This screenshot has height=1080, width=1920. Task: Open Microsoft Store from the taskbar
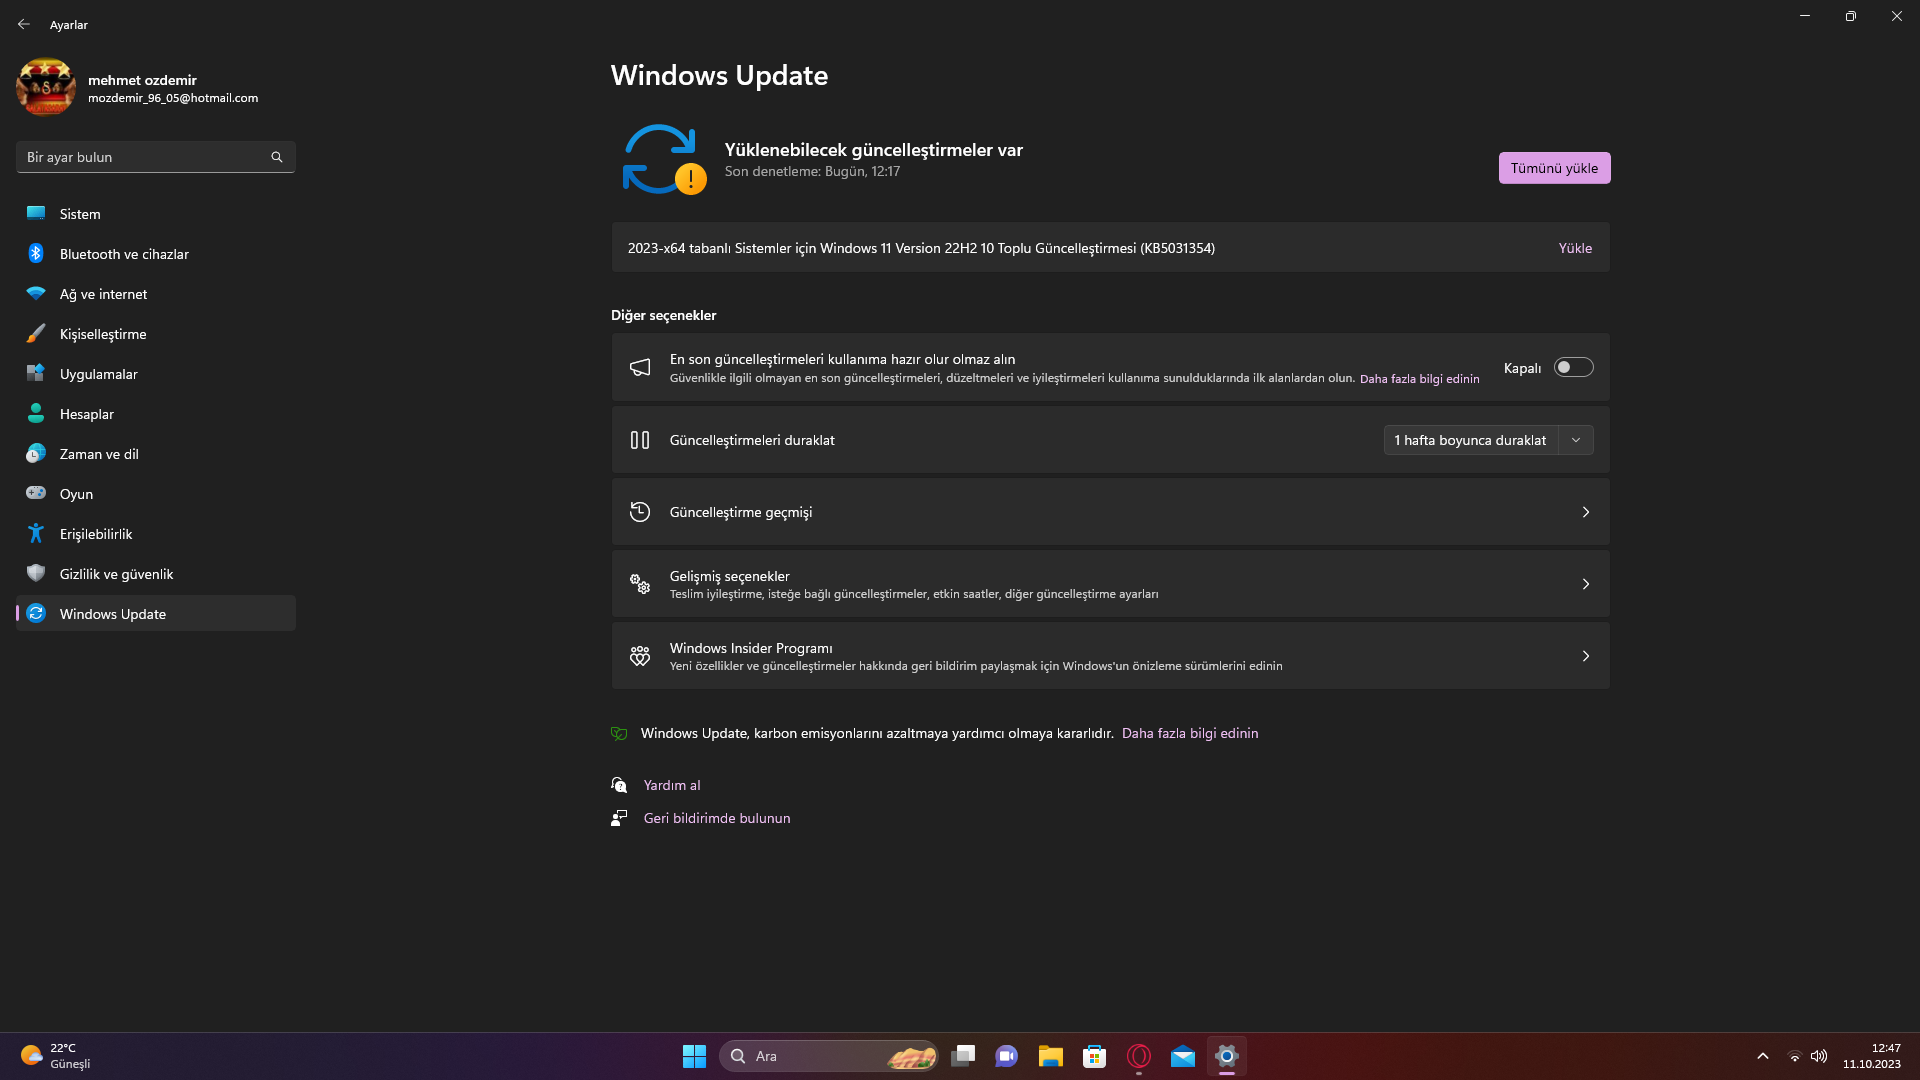[x=1095, y=1056]
